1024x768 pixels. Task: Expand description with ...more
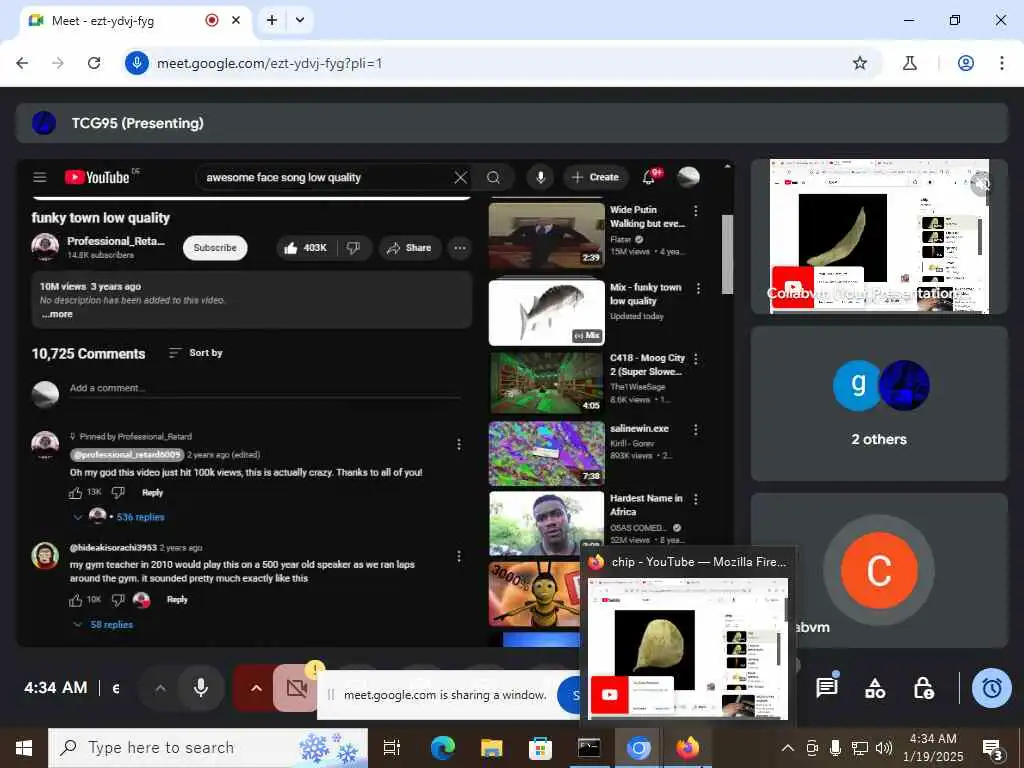click(x=57, y=314)
